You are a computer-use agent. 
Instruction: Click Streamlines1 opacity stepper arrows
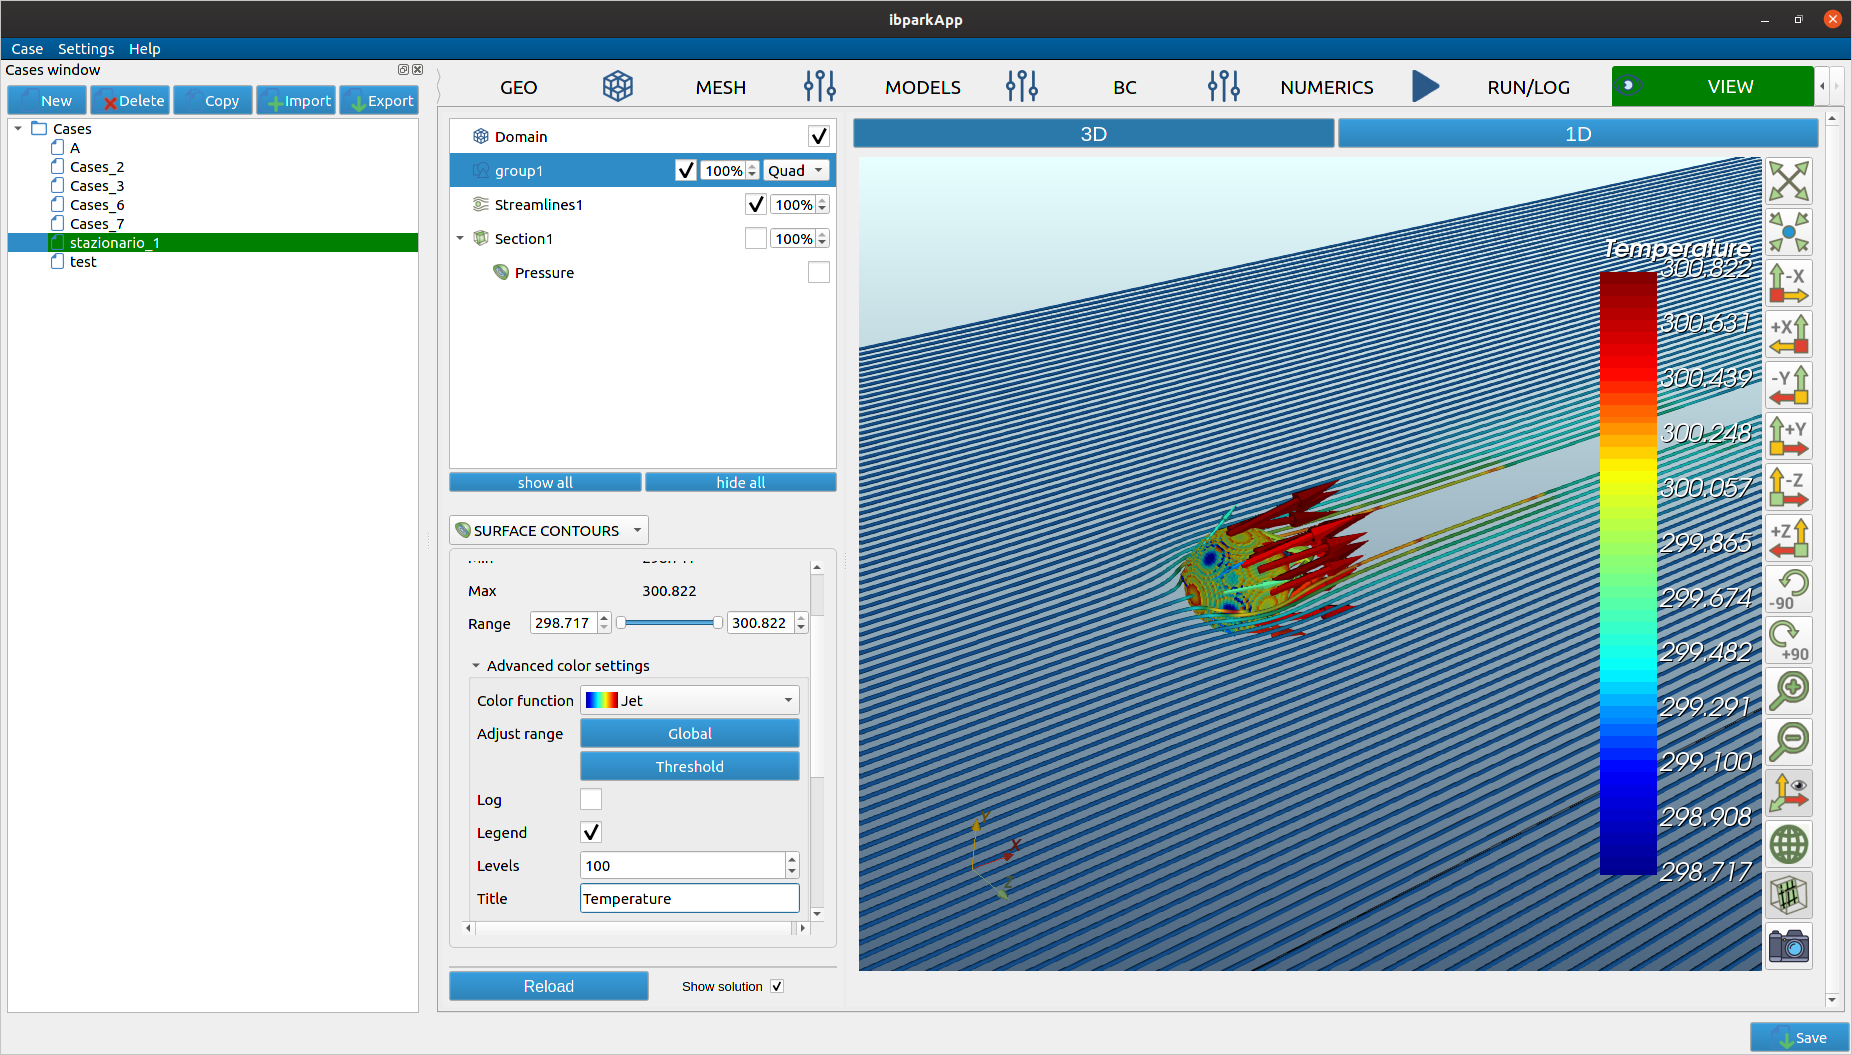(823, 205)
